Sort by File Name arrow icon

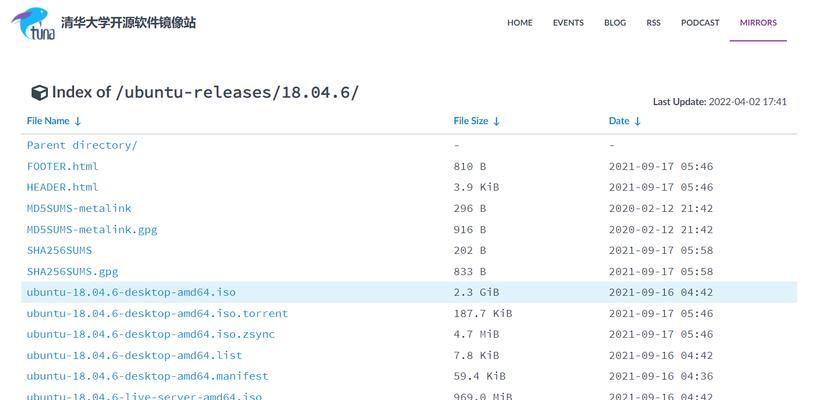tap(77, 121)
